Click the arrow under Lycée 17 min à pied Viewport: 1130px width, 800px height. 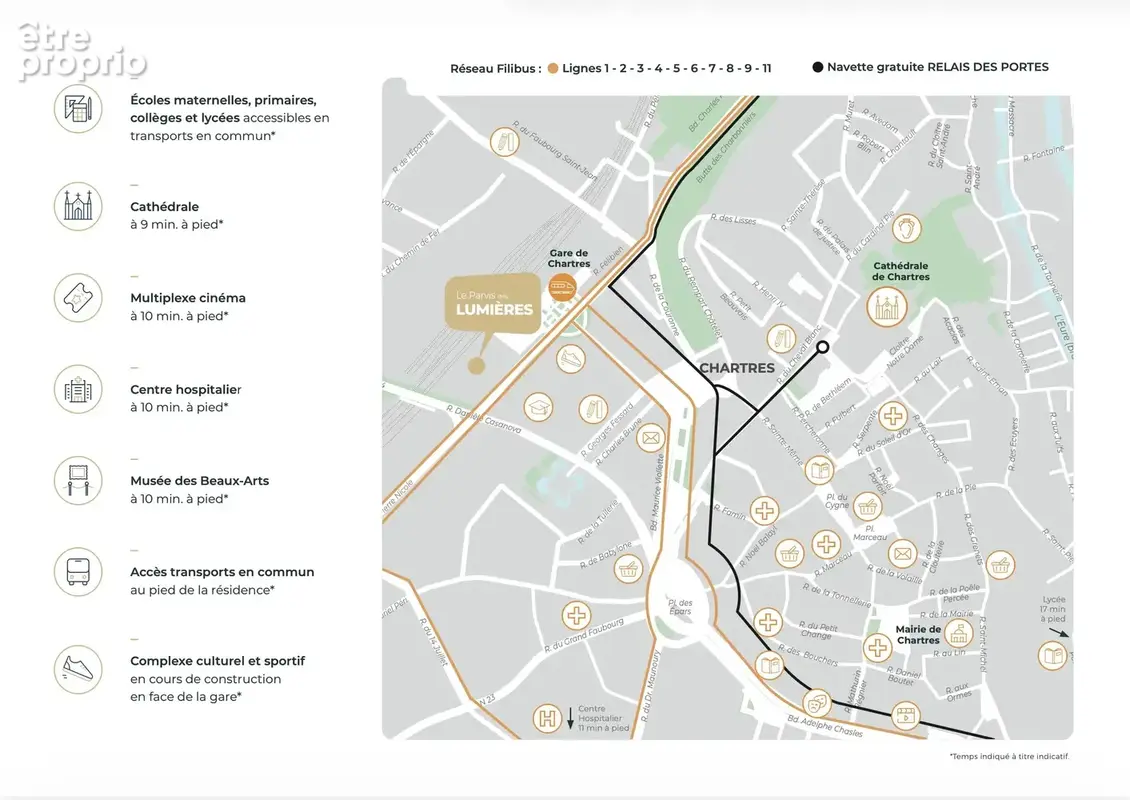(x=1059, y=633)
